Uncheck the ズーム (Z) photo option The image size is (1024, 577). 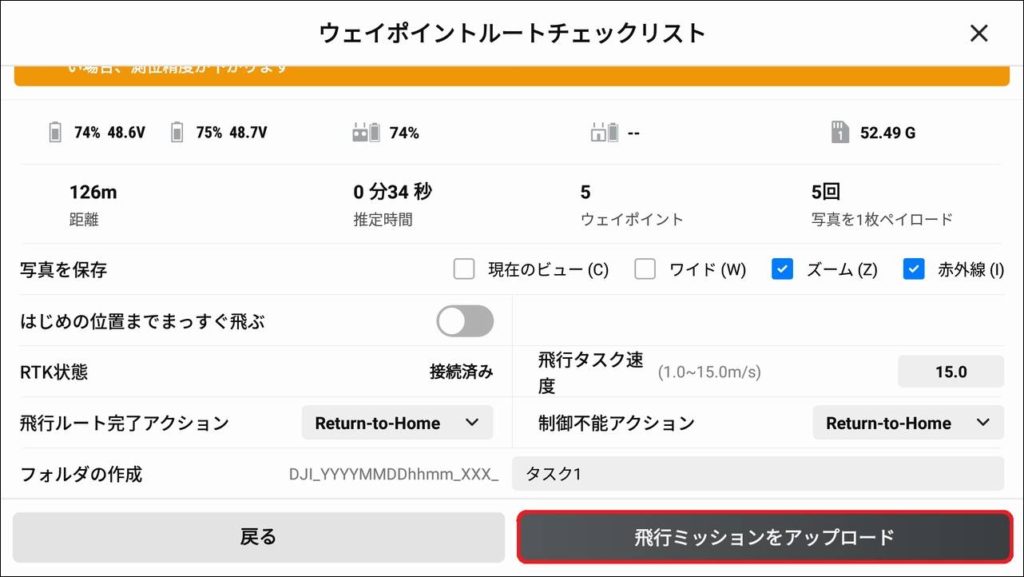783,269
